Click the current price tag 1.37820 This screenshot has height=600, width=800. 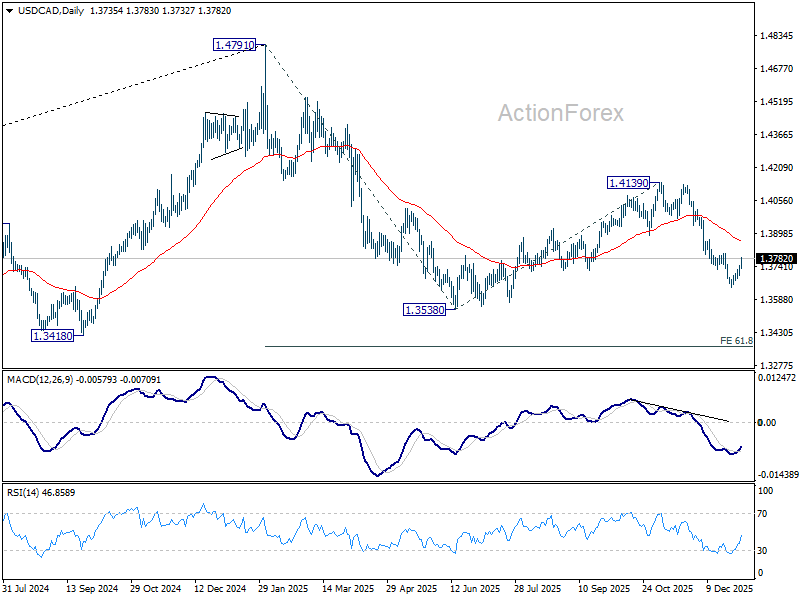(x=776, y=259)
